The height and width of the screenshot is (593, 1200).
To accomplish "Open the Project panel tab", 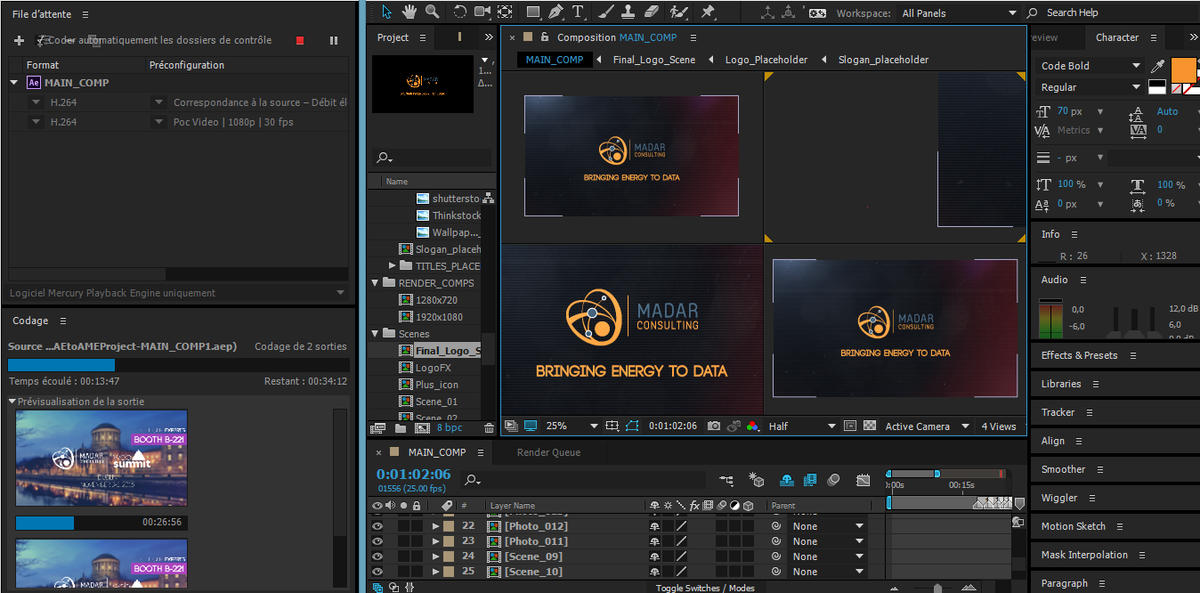I will point(392,37).
